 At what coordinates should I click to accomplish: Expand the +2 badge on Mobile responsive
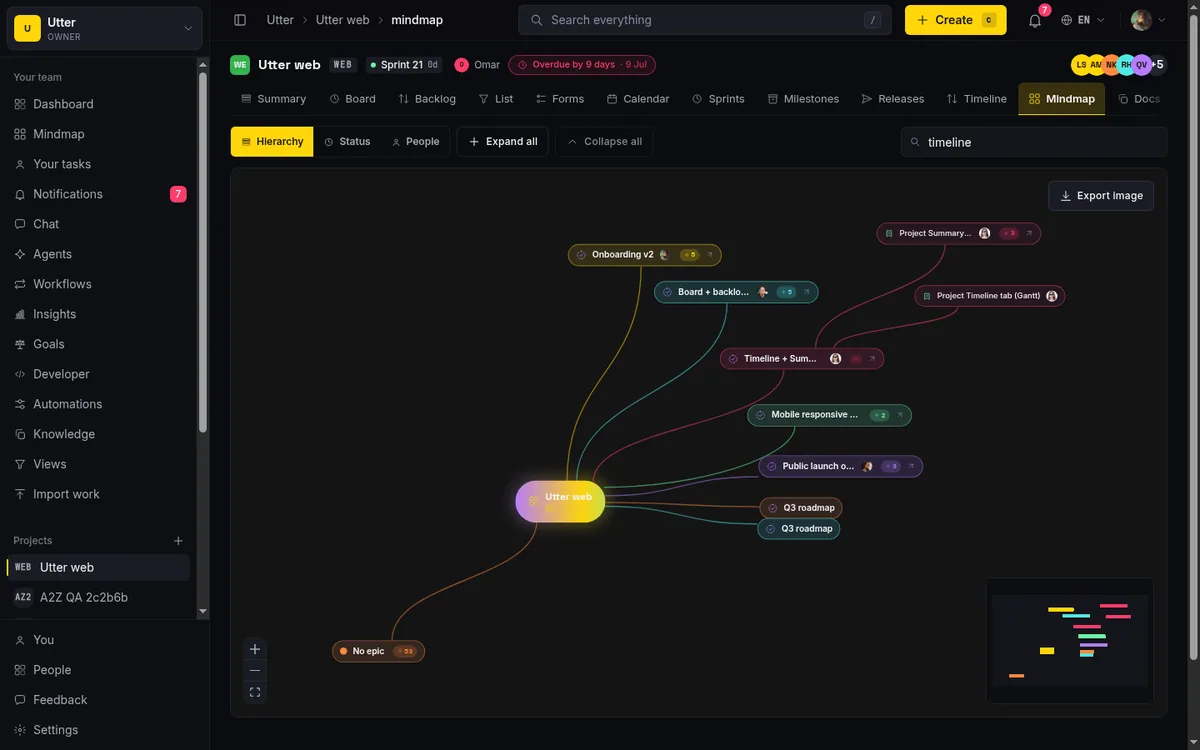click(879, 415)
